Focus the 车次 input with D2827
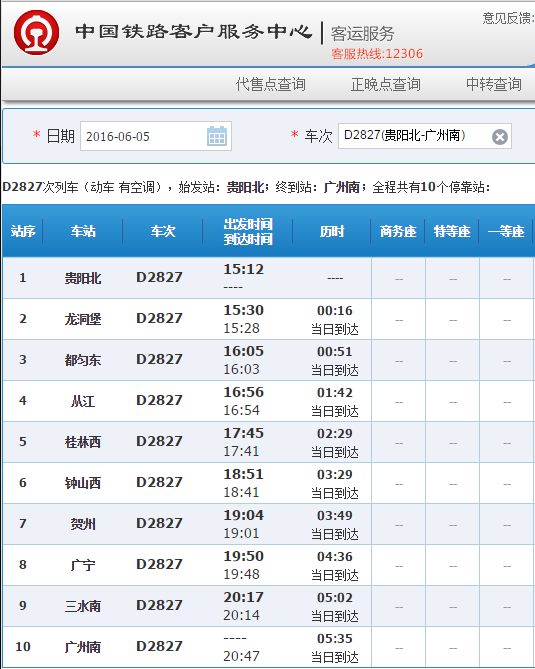 pyautogui.click(x=425, y=136)
